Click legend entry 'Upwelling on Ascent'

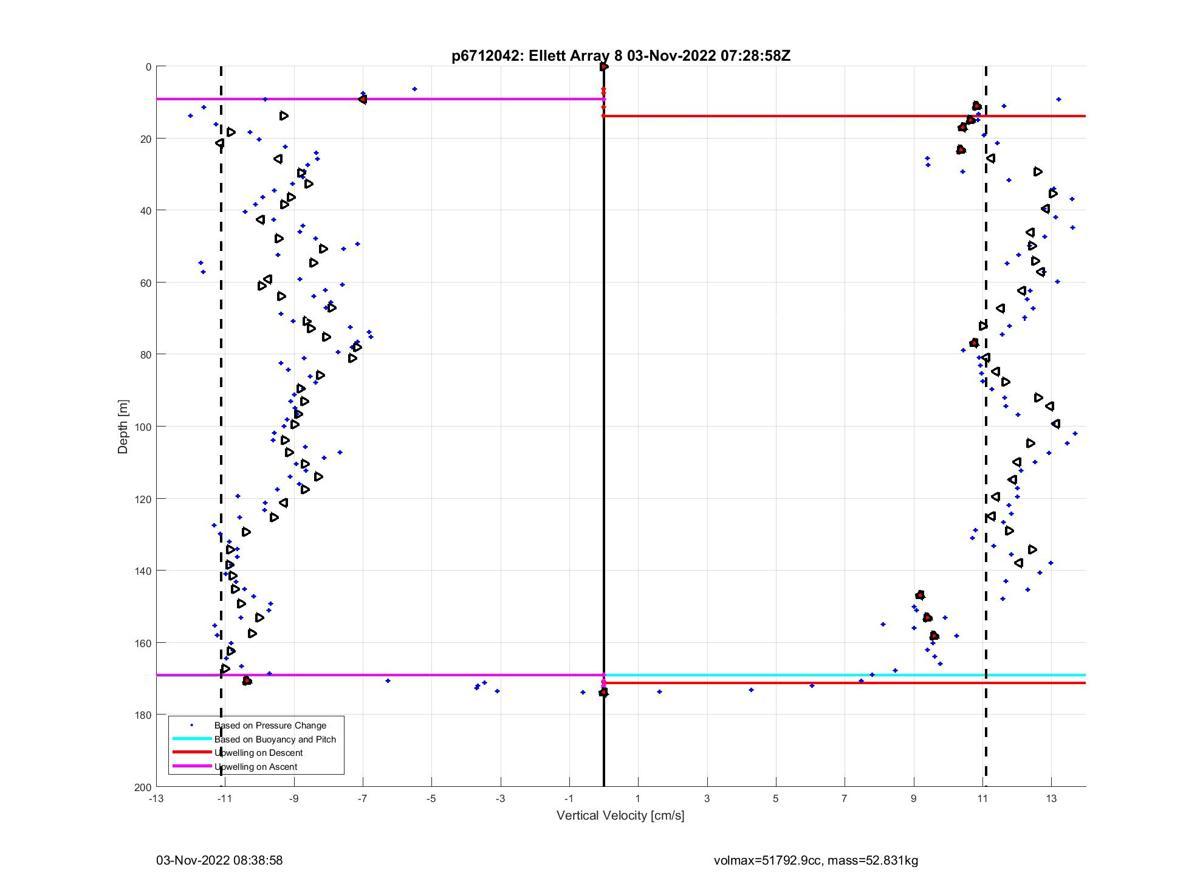255,767
